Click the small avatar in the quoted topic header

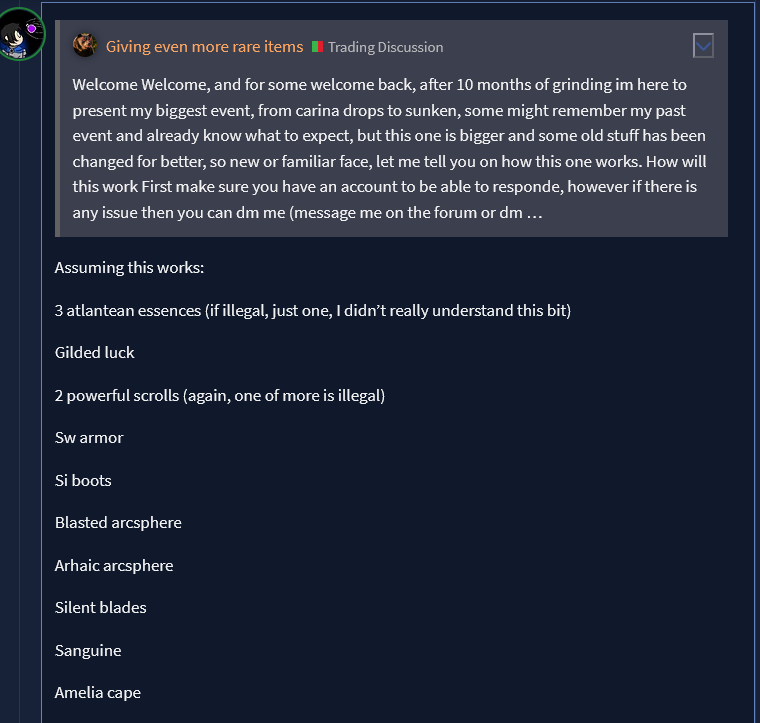(85, 45)
